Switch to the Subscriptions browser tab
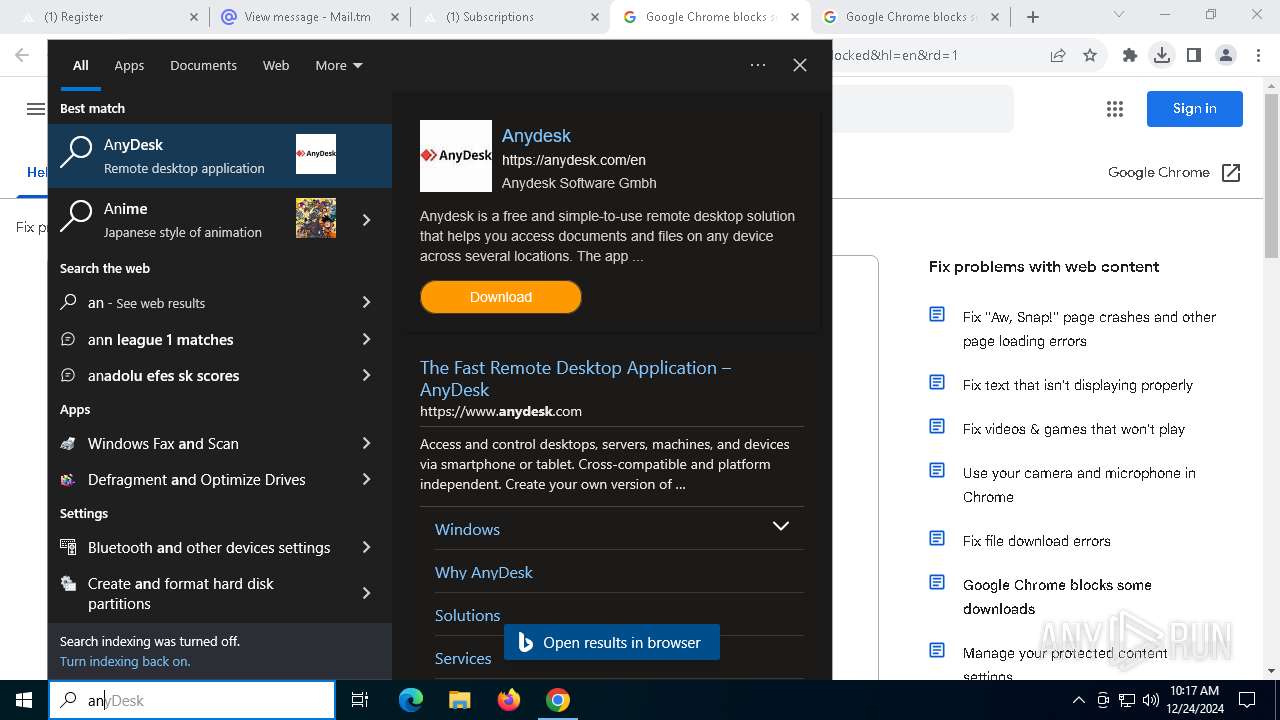Image resolution: width=1280 pixels, height=720 pixels. pos(509,17)
